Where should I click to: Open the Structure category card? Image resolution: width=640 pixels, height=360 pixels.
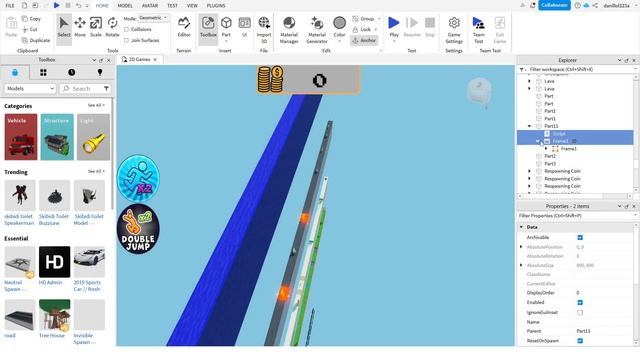point(57,137)
